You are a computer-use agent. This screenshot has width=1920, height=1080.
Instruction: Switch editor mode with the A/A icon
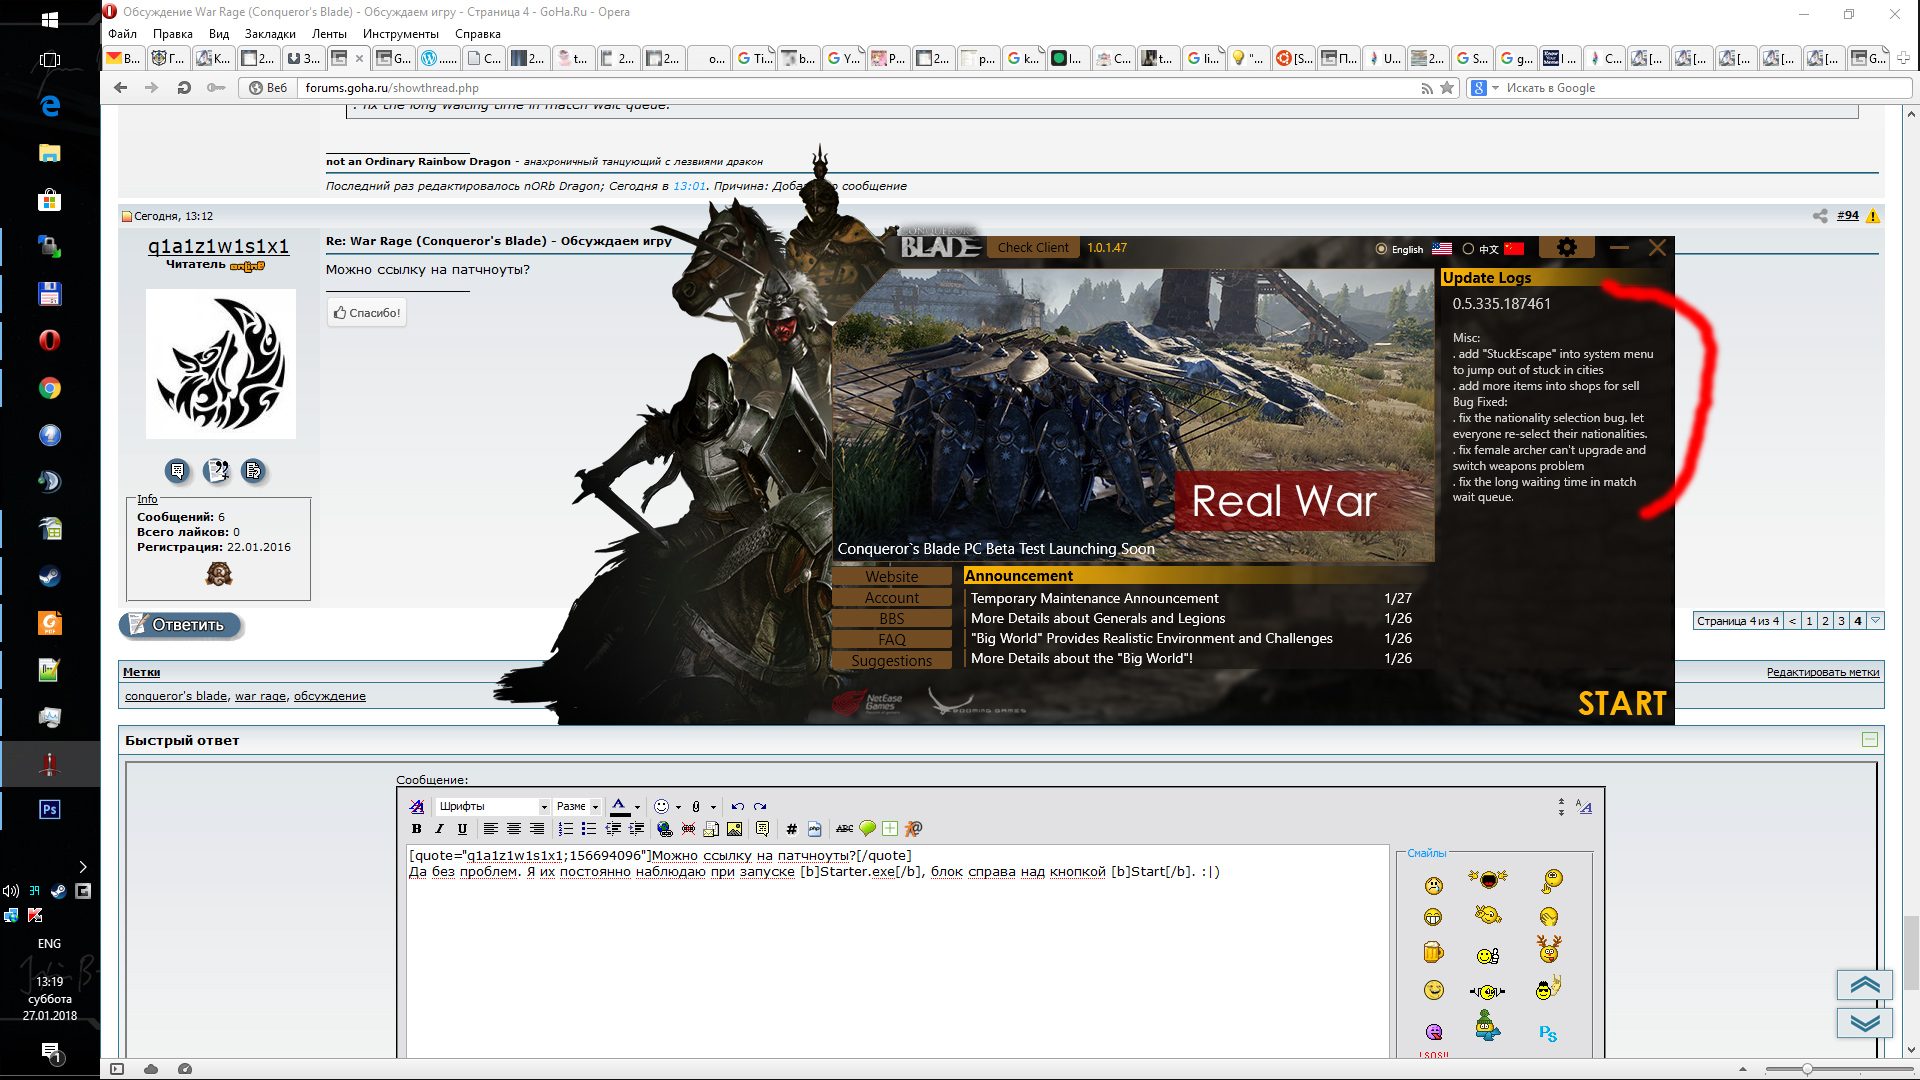coord(1584,806)
